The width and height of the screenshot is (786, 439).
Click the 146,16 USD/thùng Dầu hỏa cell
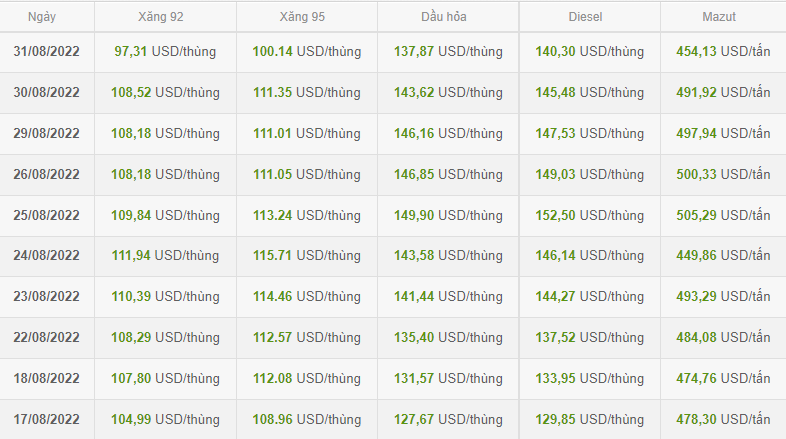(x=447, y=133)
